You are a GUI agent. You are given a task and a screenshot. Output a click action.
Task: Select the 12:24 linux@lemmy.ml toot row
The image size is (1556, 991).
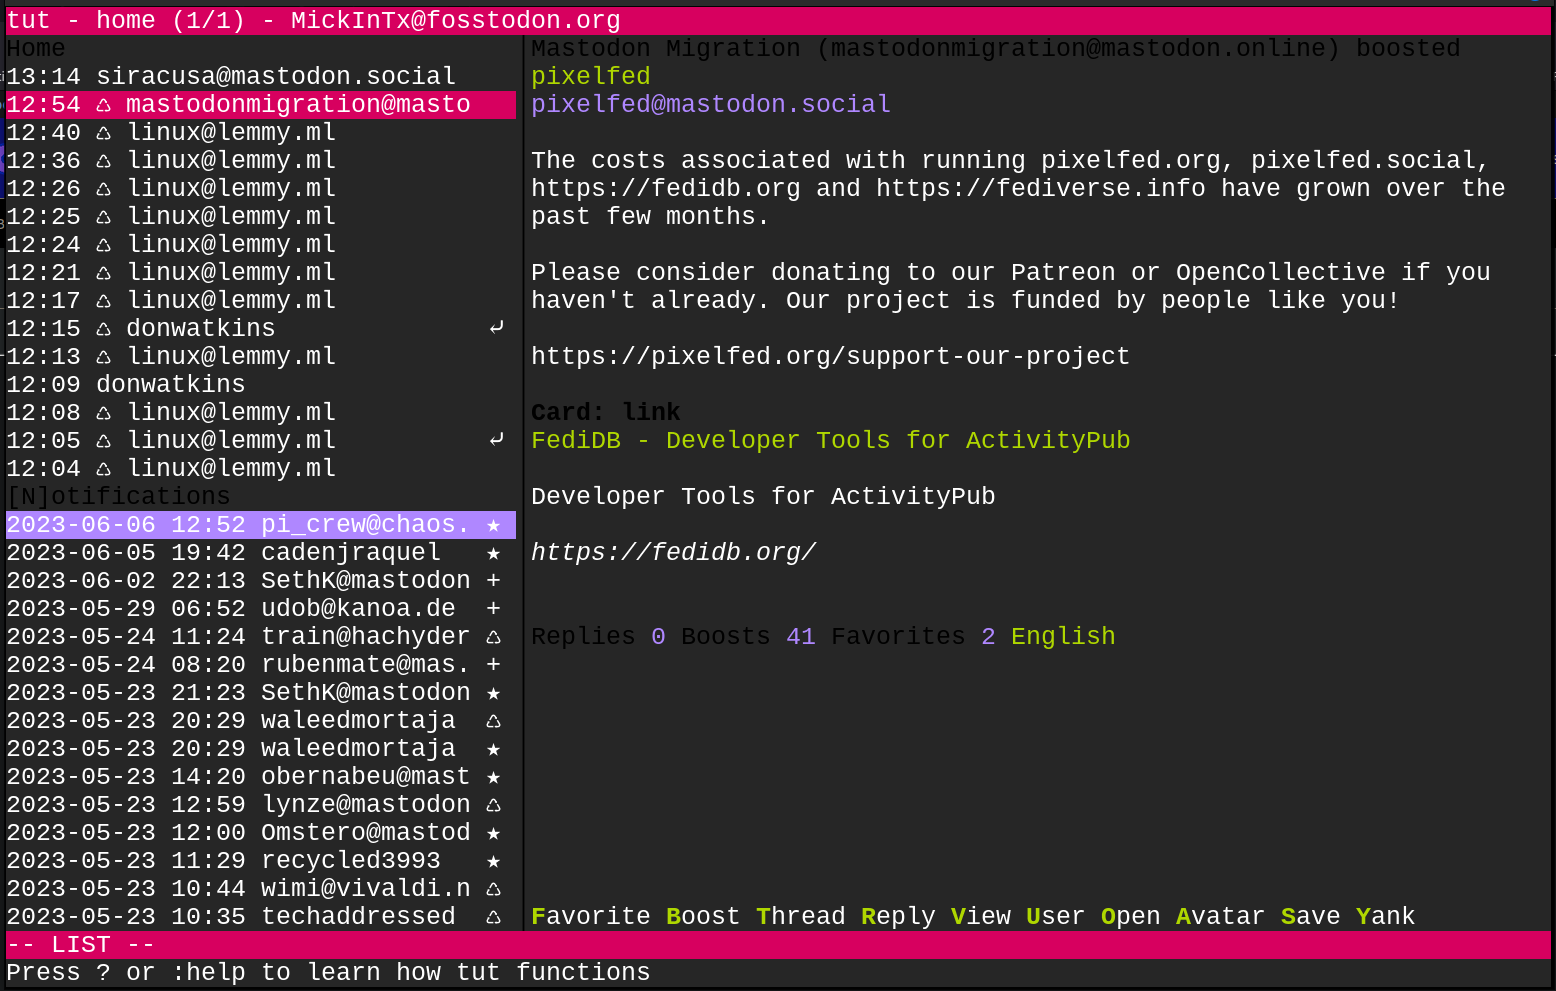point(261,245)
